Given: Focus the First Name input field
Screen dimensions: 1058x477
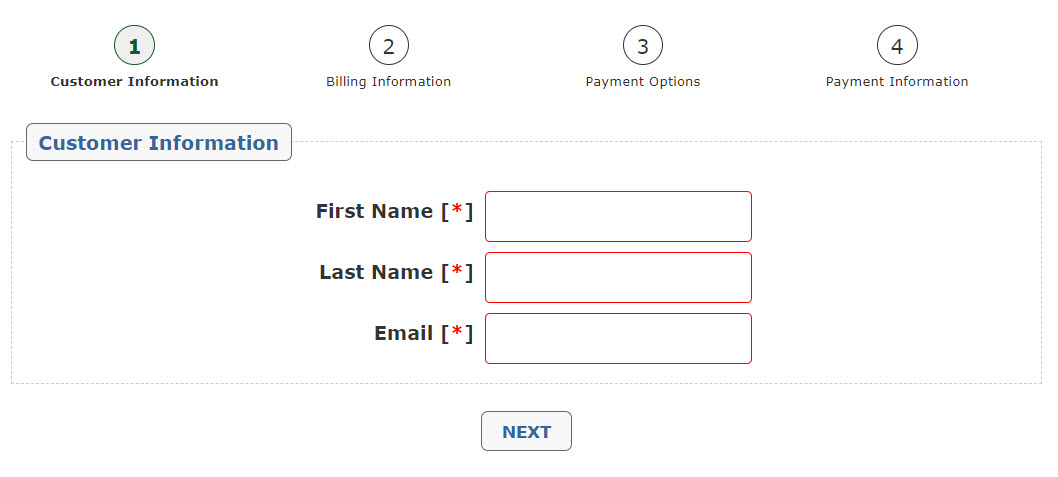Looking at the screenshot, I should point(618,216).
